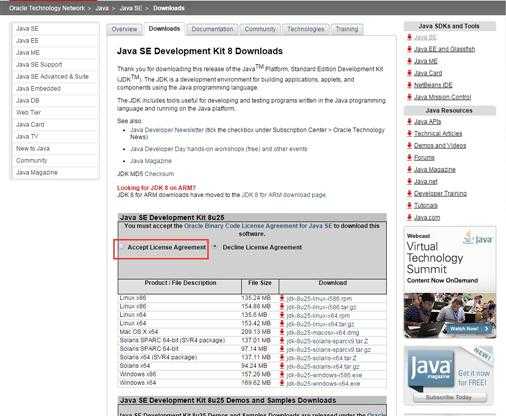Image resolution: width=506 pixels, height=416 pixels.
Task: Click the red arrow icon beside NetBeans IDE
Action: click(410, 85)
